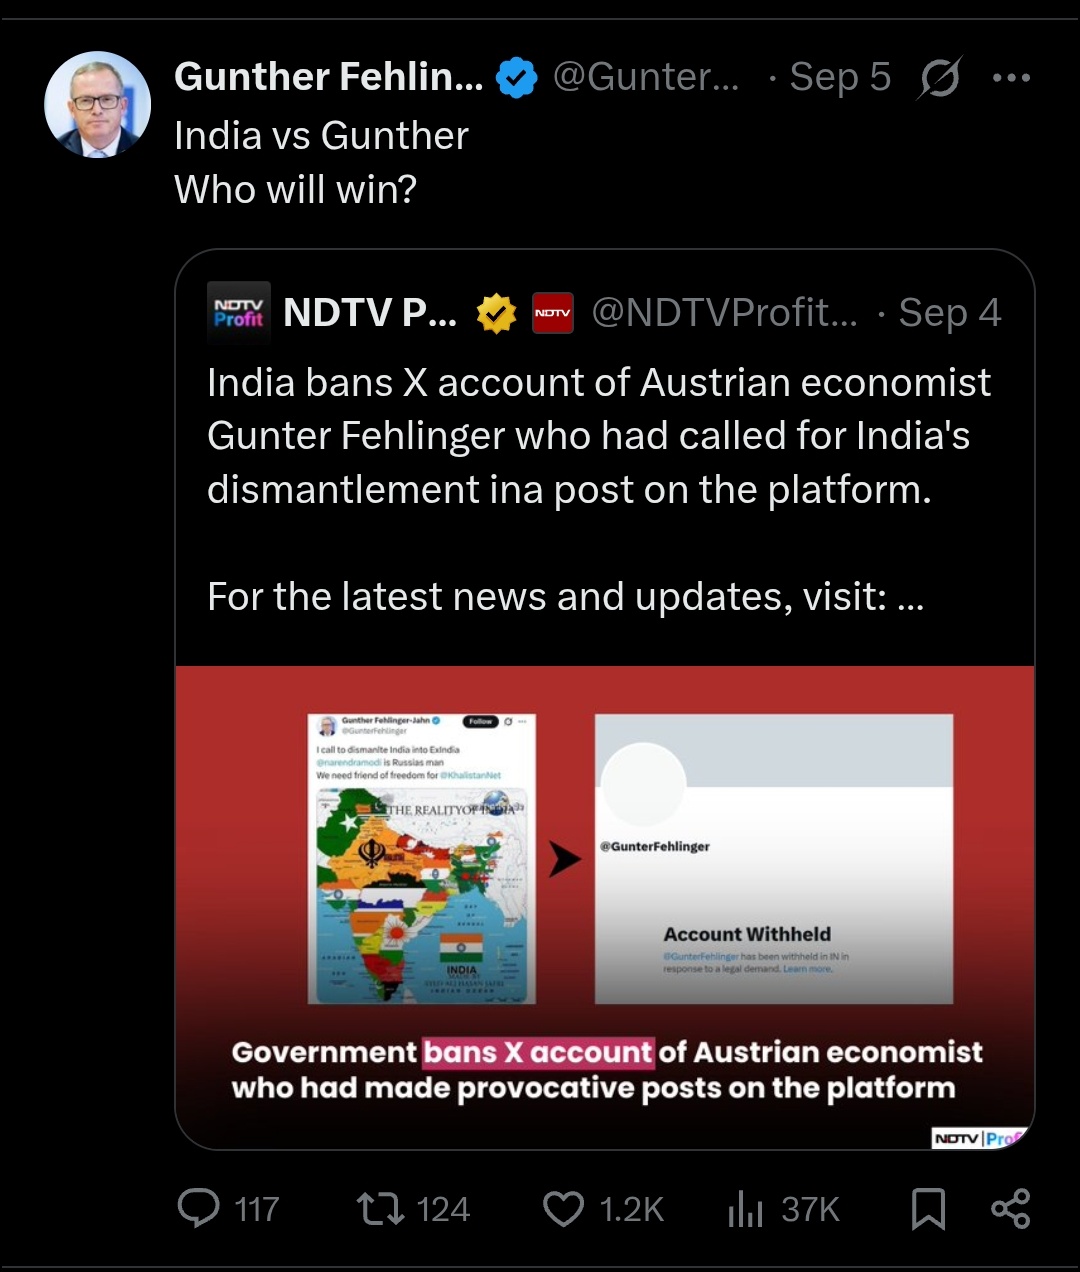The image size is (1080, 1272).
Task: Click the reply speech bubble icon
Action: [x=198, y=1208]
